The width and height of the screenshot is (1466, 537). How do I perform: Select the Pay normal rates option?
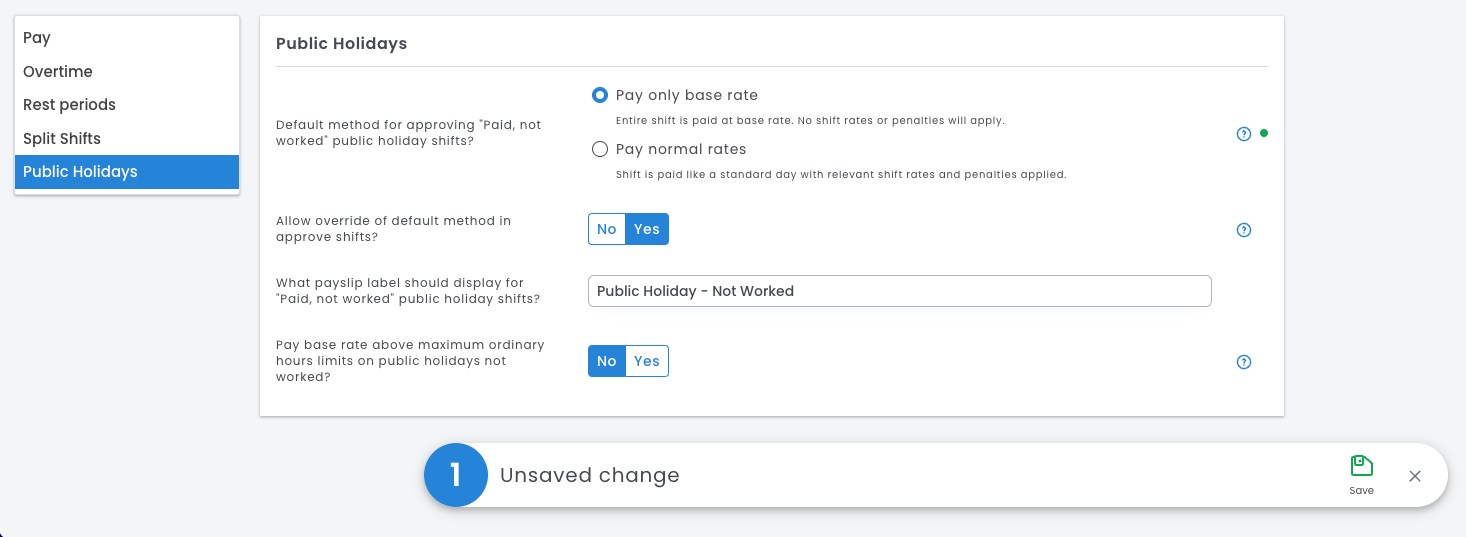click(x=600, y=149)
